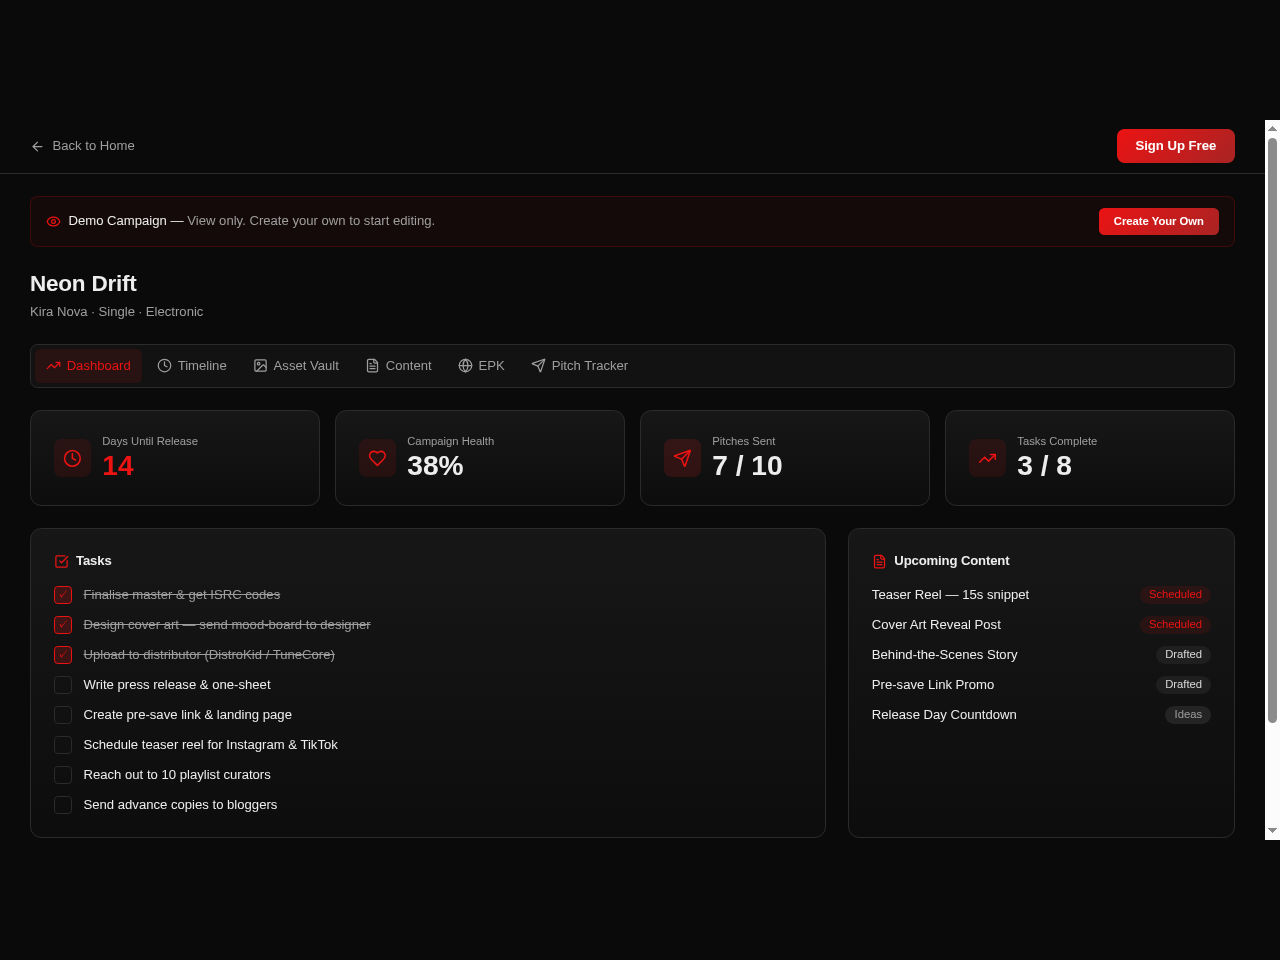The width and height of the screenshot is (1280, 960).
Task: Click the trending arrow icon in Tasks Complete card
Action: click(987, 458)
